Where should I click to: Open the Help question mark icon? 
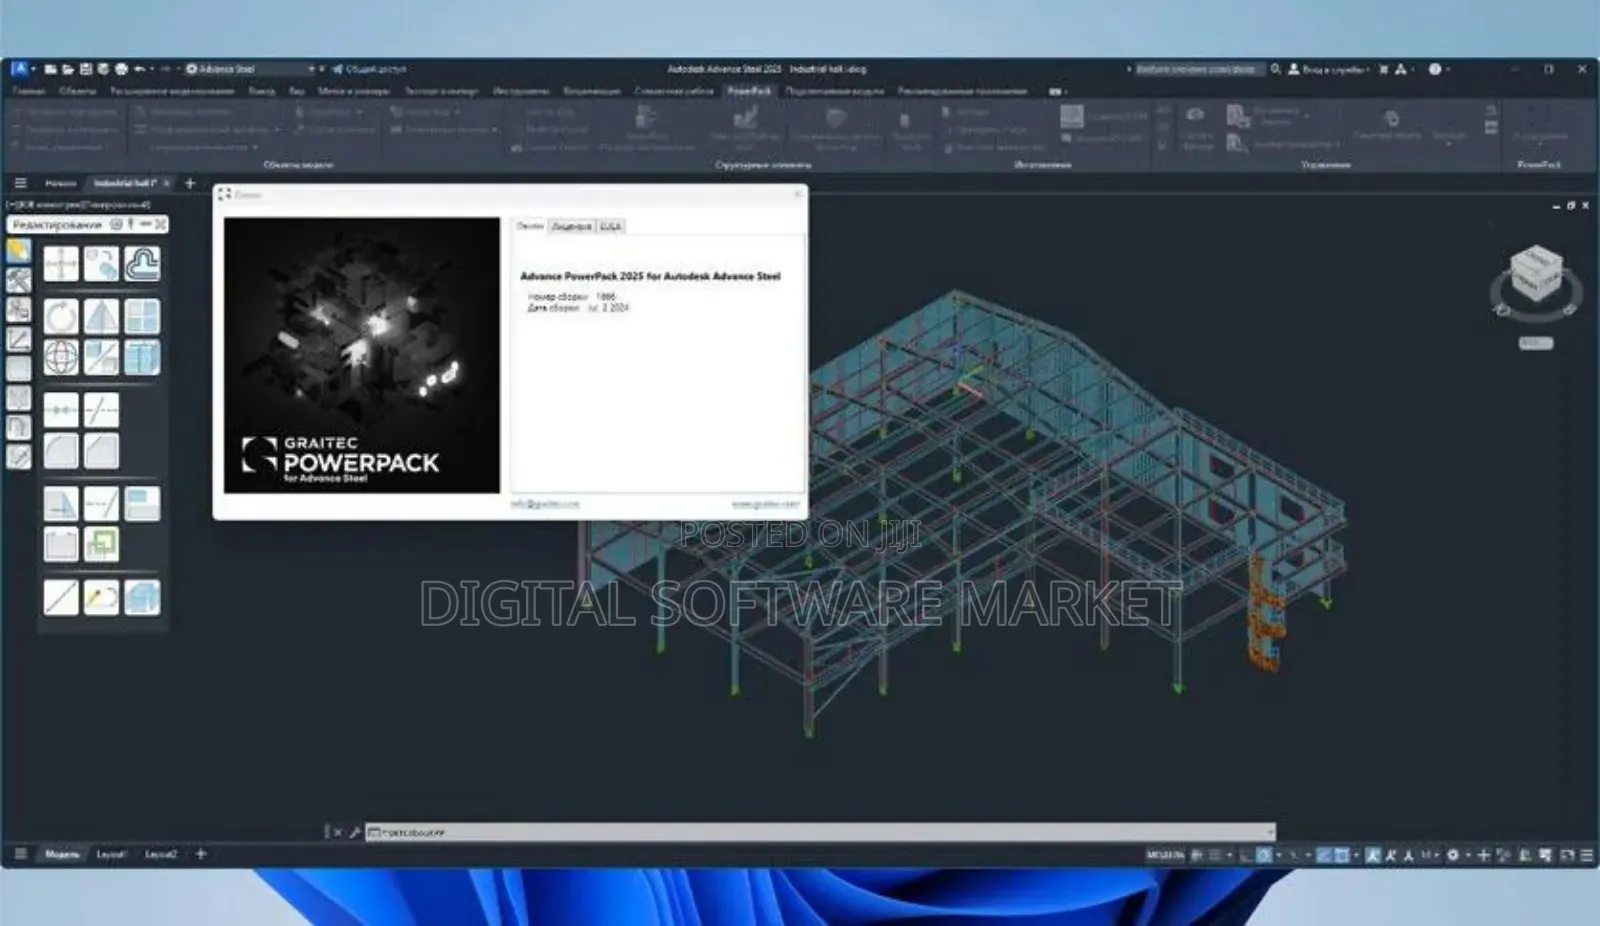tap(1435, 69)
